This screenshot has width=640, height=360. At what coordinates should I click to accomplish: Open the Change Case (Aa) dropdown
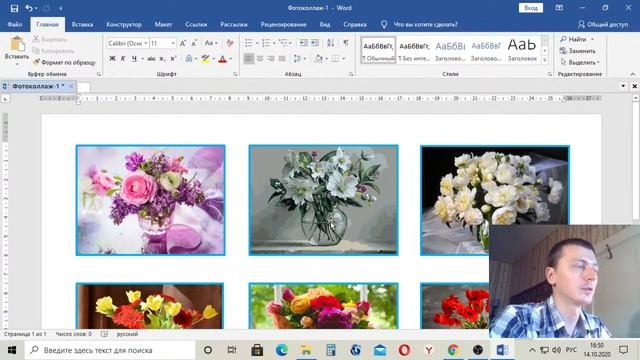pos(211,43)
